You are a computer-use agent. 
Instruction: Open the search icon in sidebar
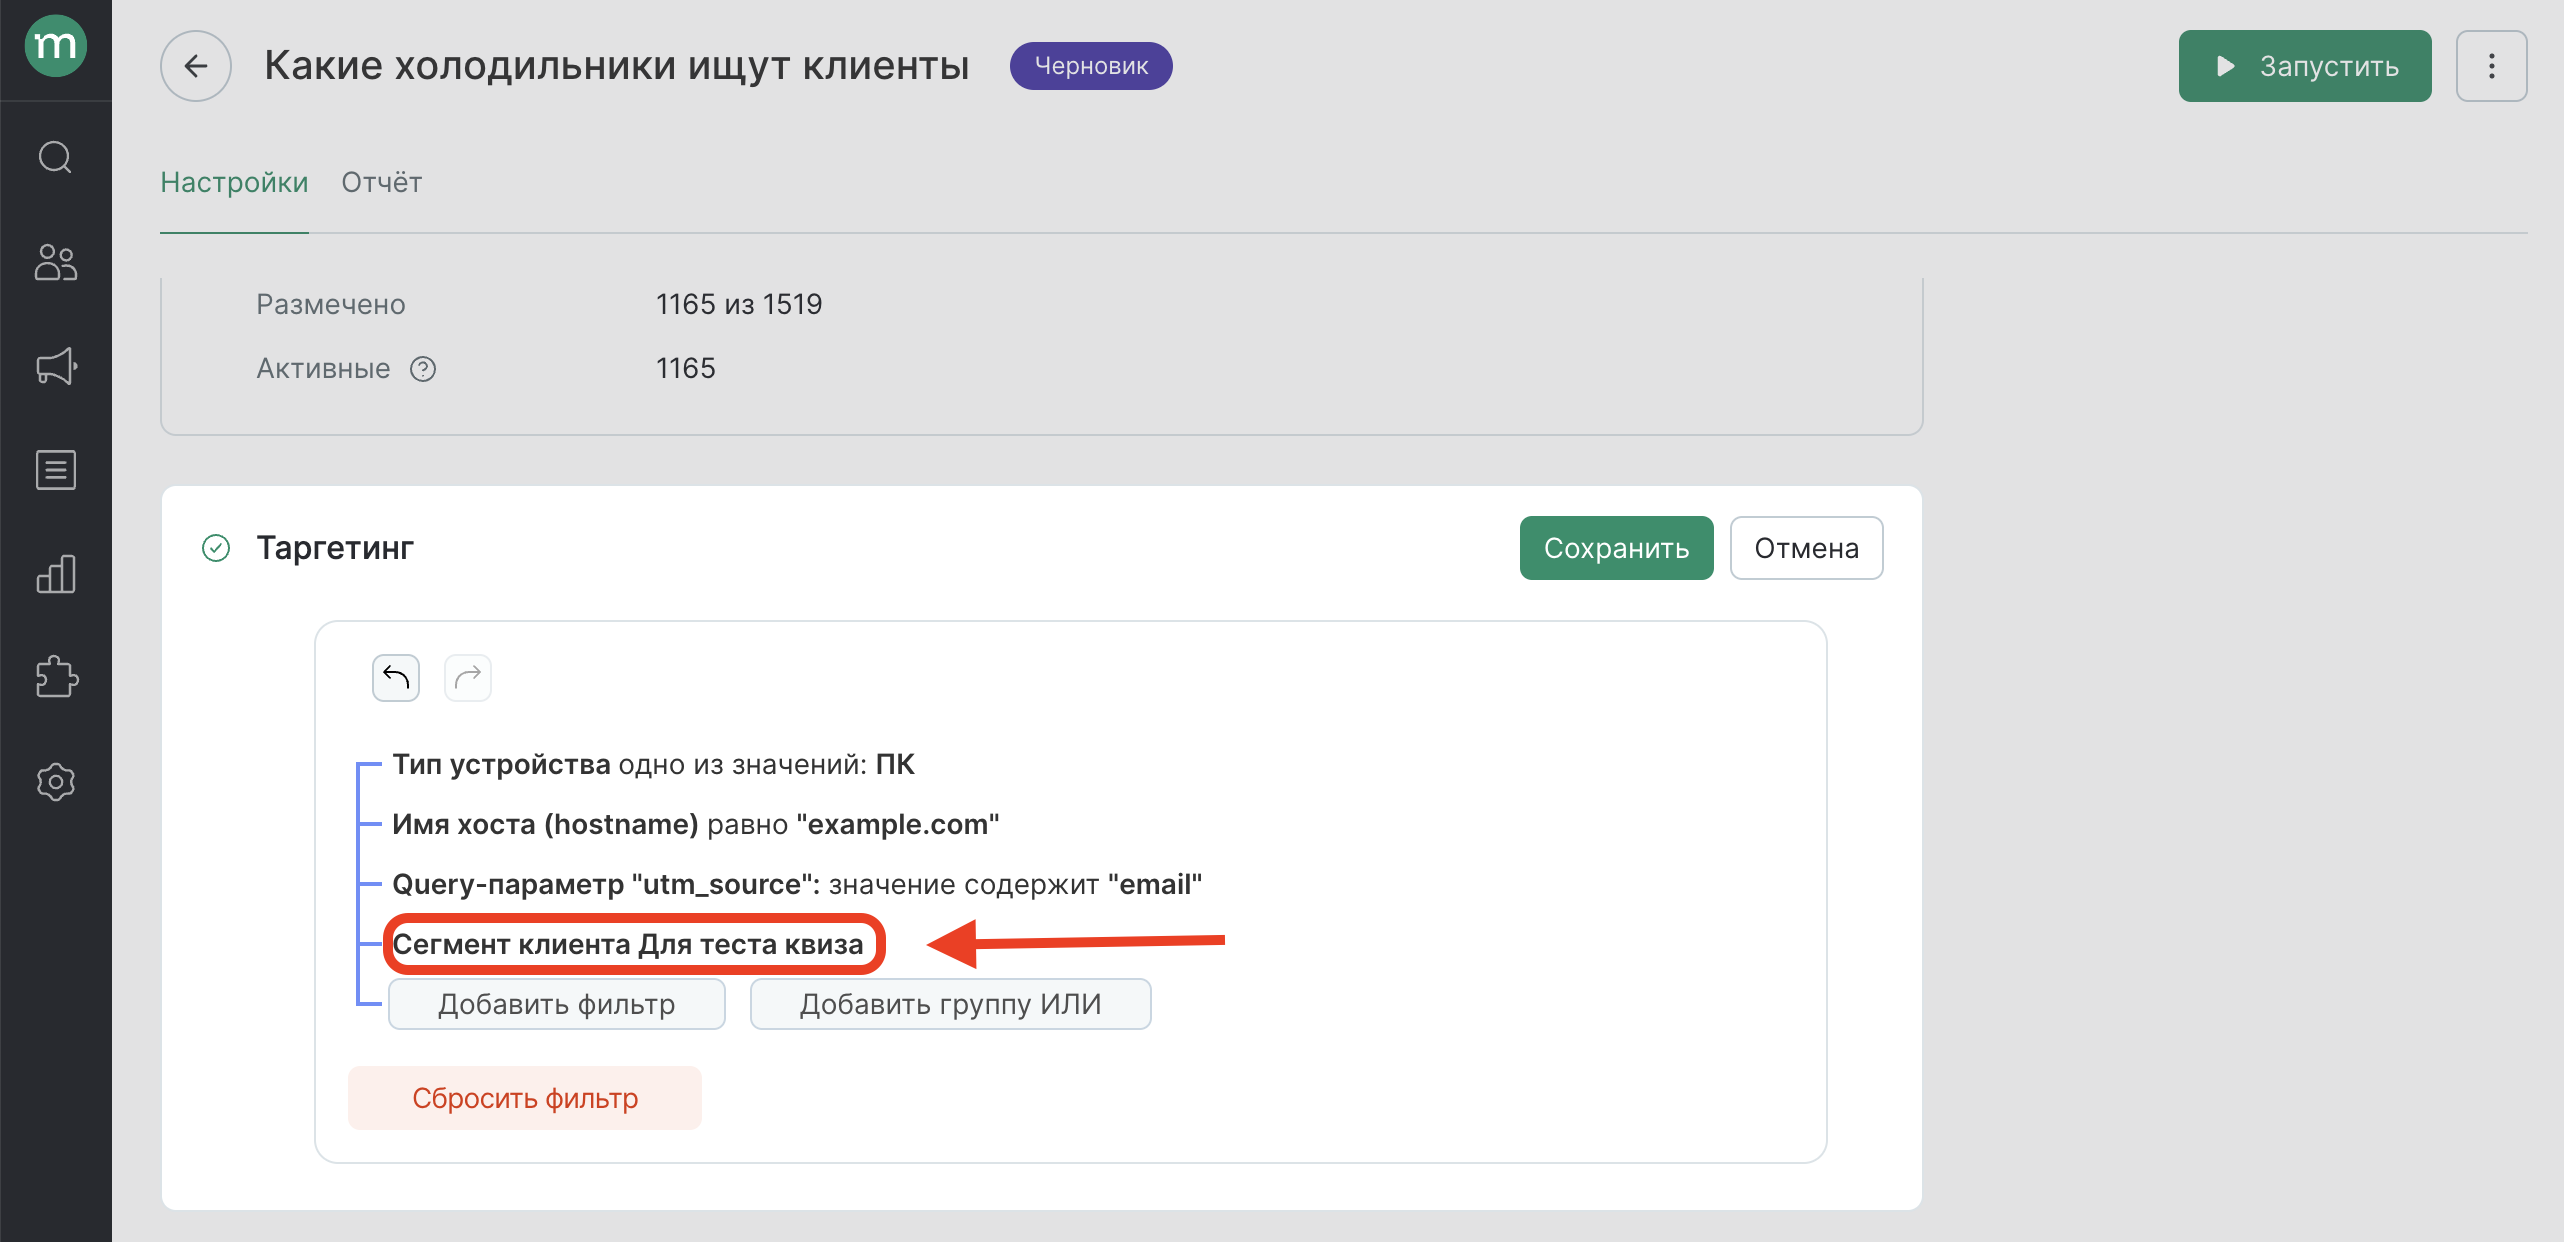coord(56,157)
